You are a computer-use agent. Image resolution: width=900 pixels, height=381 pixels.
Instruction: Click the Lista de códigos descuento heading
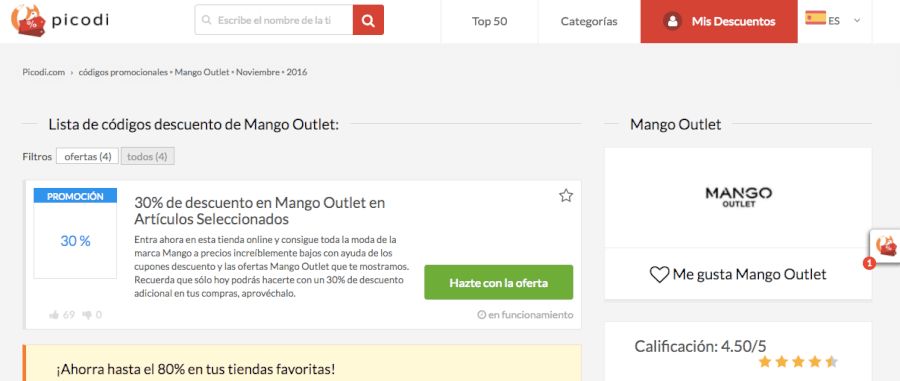coord(194,124)
